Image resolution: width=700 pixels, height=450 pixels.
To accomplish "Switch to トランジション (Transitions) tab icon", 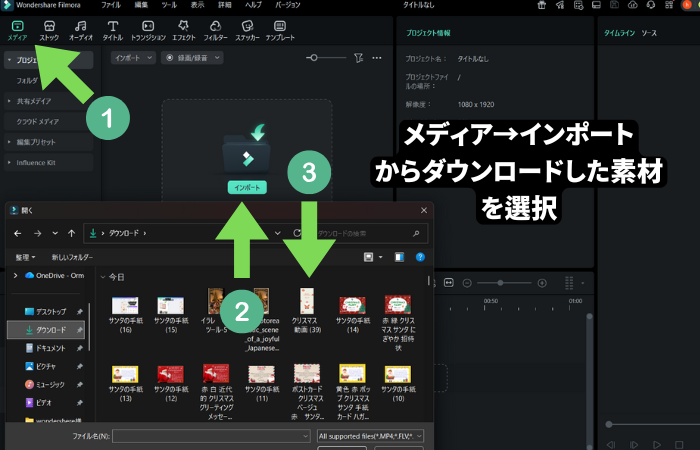I will (x=148, y=29).
